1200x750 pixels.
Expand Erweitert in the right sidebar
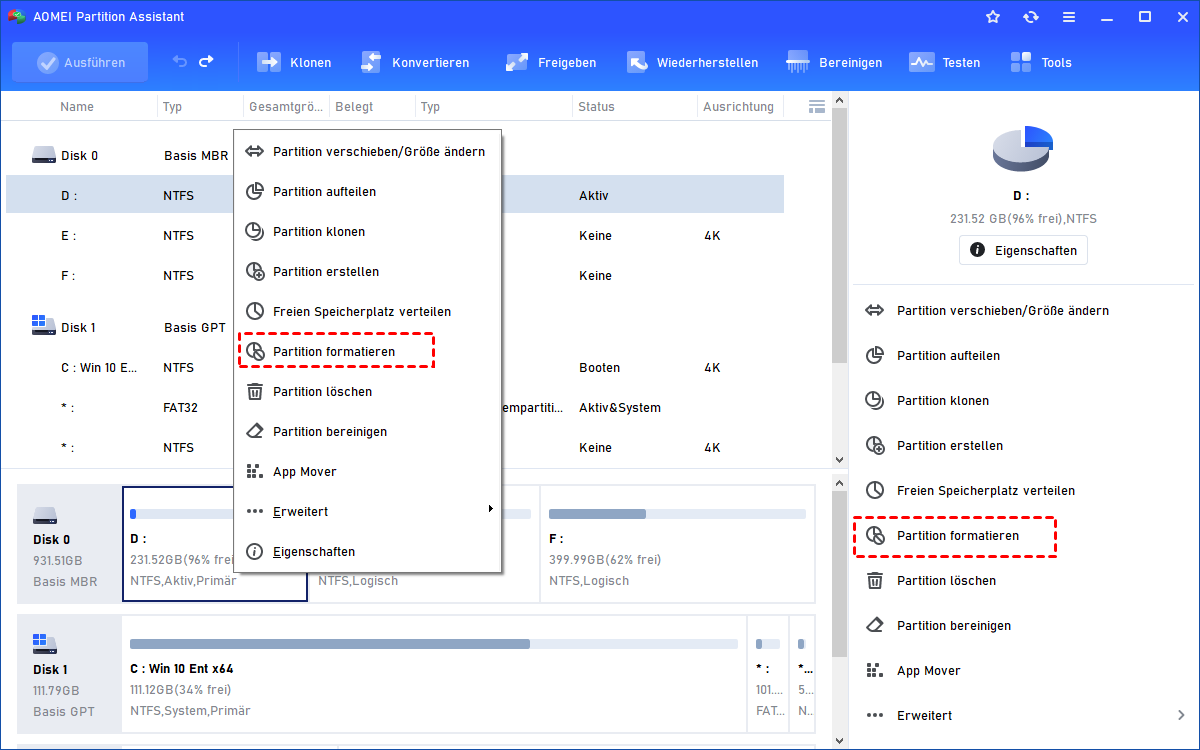(x=1025, y=715)
